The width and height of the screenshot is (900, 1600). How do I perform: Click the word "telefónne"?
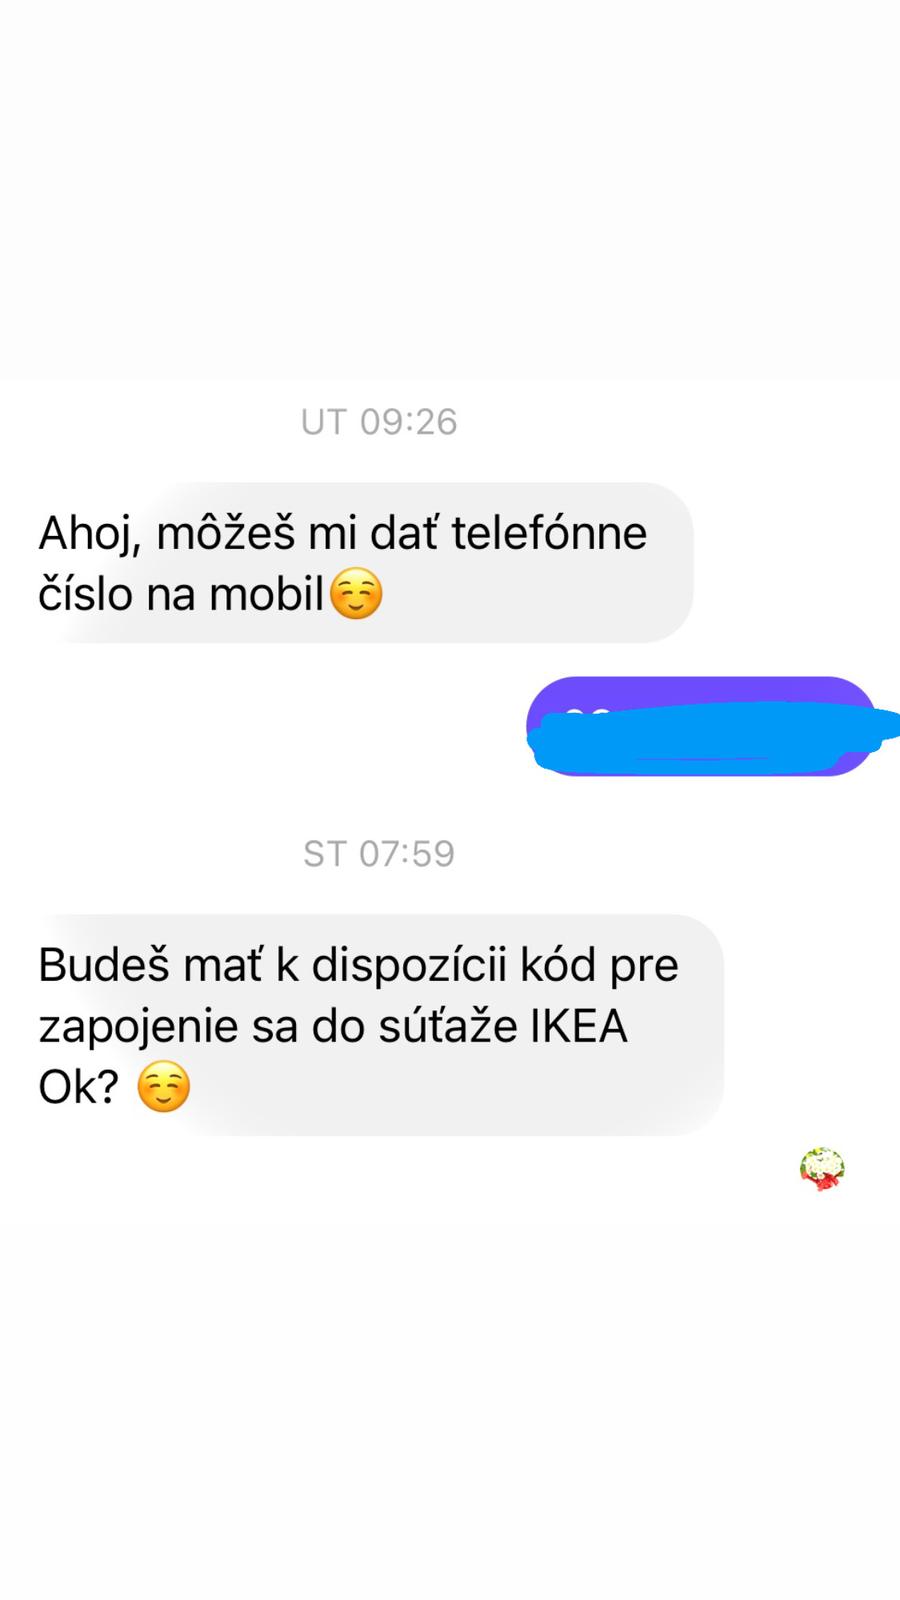(549, 532)
